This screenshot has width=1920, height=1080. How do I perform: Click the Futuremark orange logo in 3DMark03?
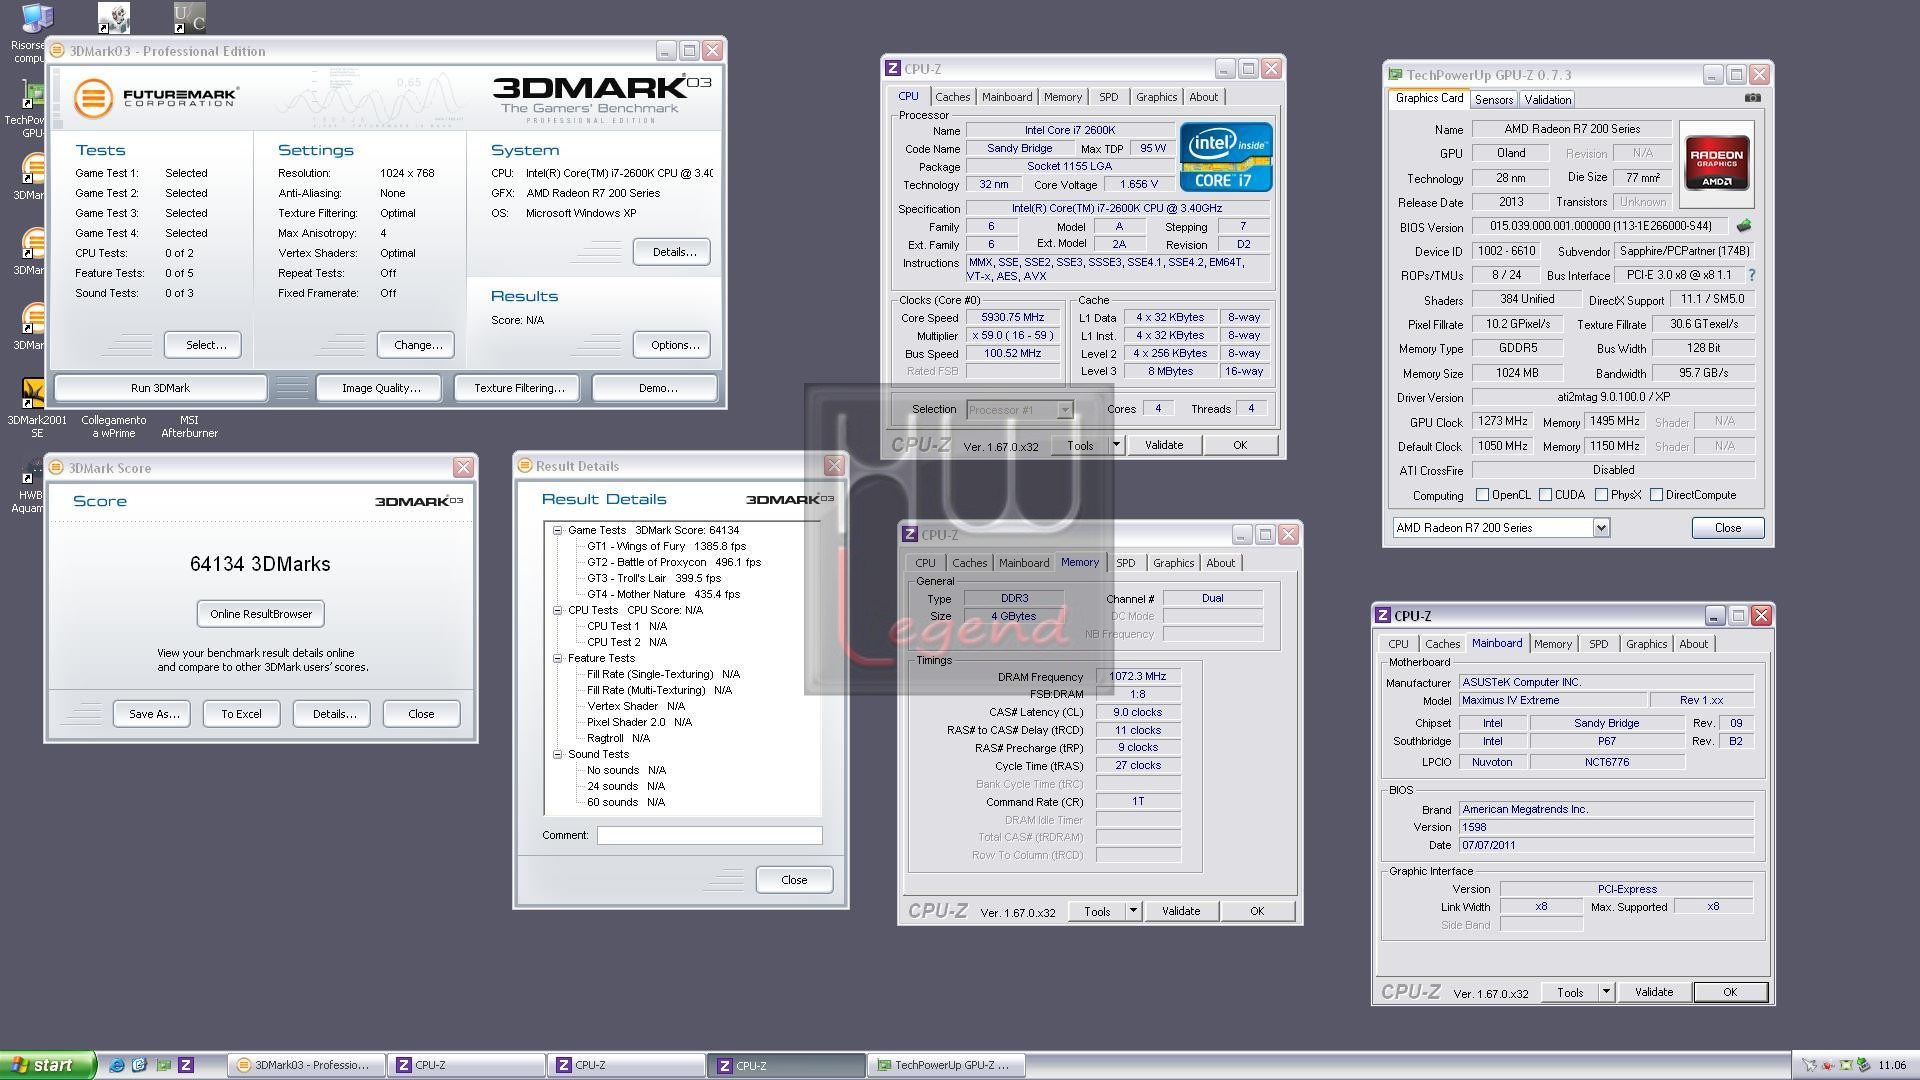click(x=93, y=98)
